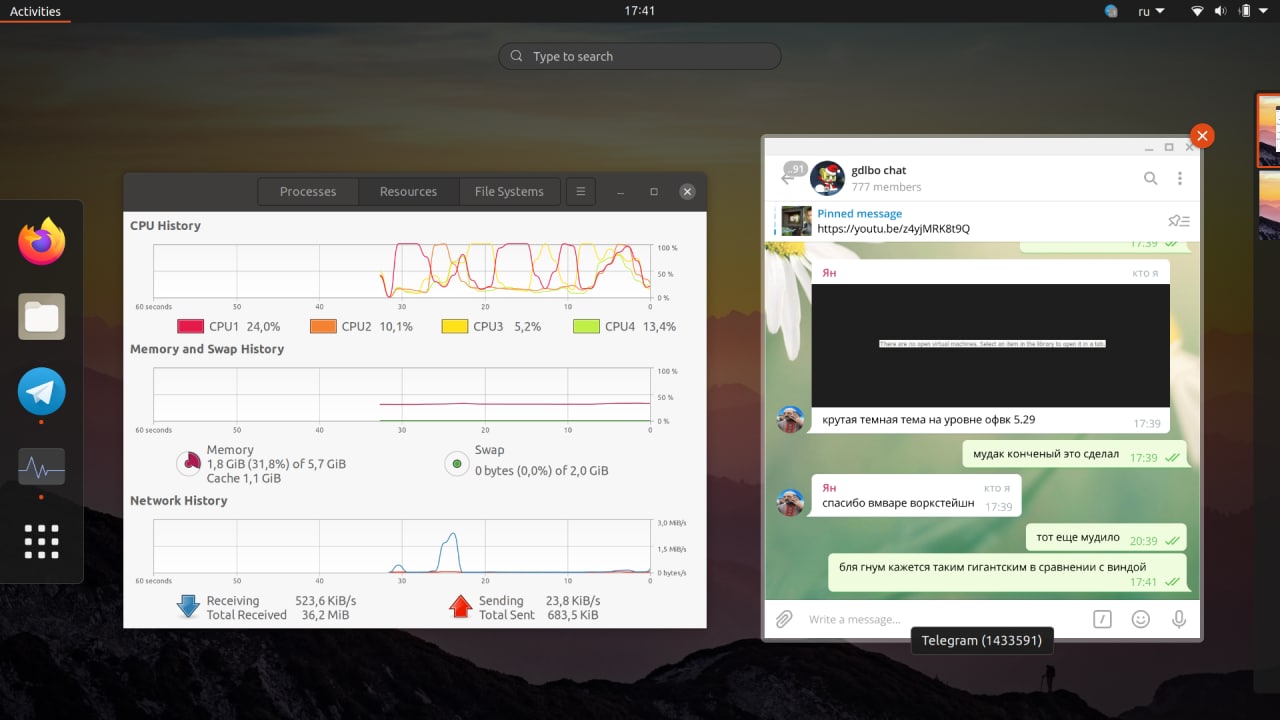Open the emoji picker

(x=1140, y=619)
